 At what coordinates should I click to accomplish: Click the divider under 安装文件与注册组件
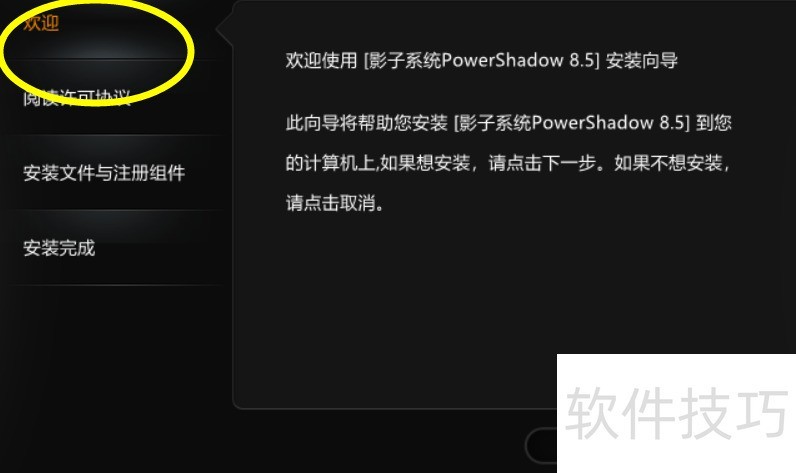tap(114, 210)
